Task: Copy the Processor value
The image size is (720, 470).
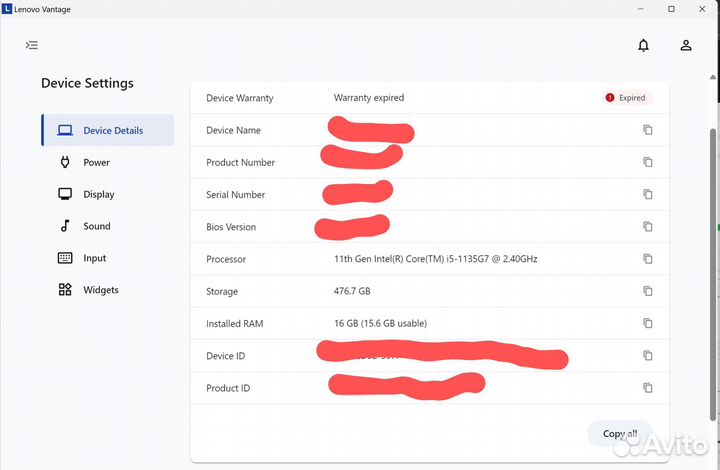Action: tap(647, 259)
